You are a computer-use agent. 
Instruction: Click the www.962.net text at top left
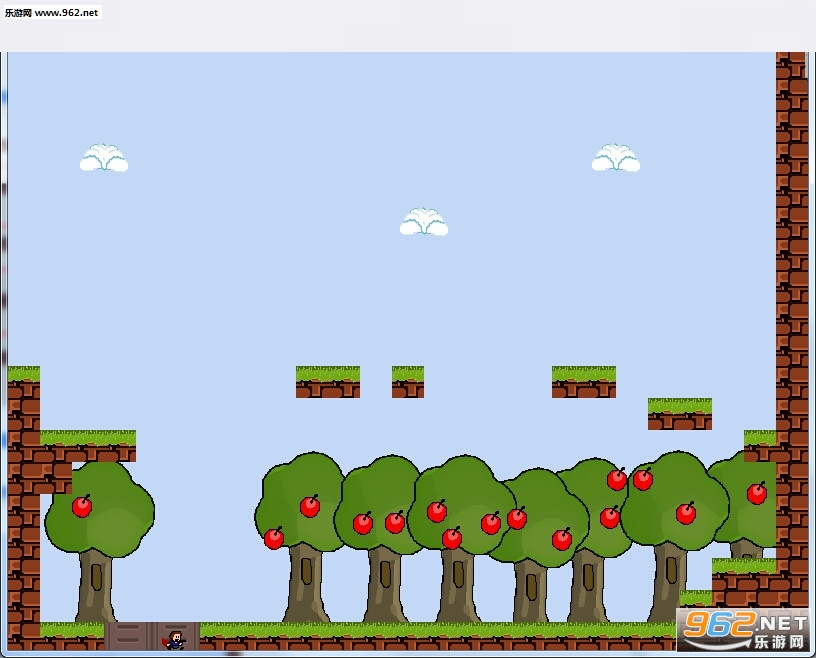click(66, 12)
